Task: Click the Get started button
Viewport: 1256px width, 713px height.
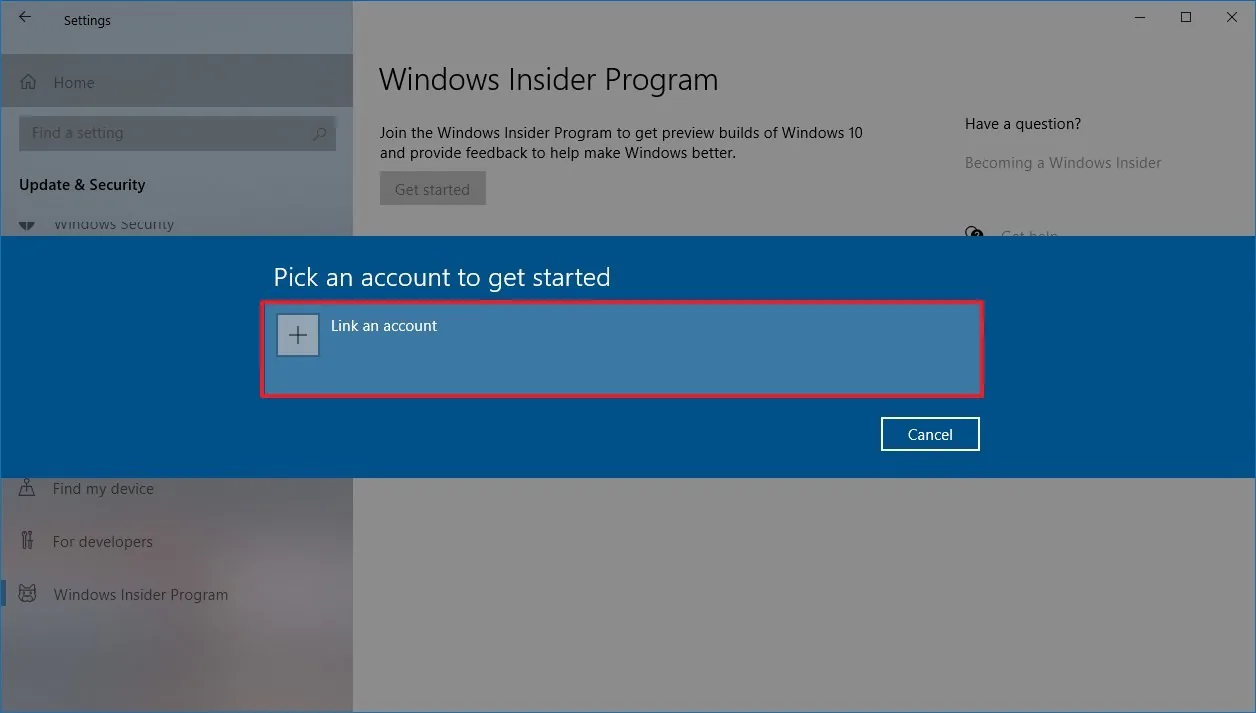Action: point(432,189)
